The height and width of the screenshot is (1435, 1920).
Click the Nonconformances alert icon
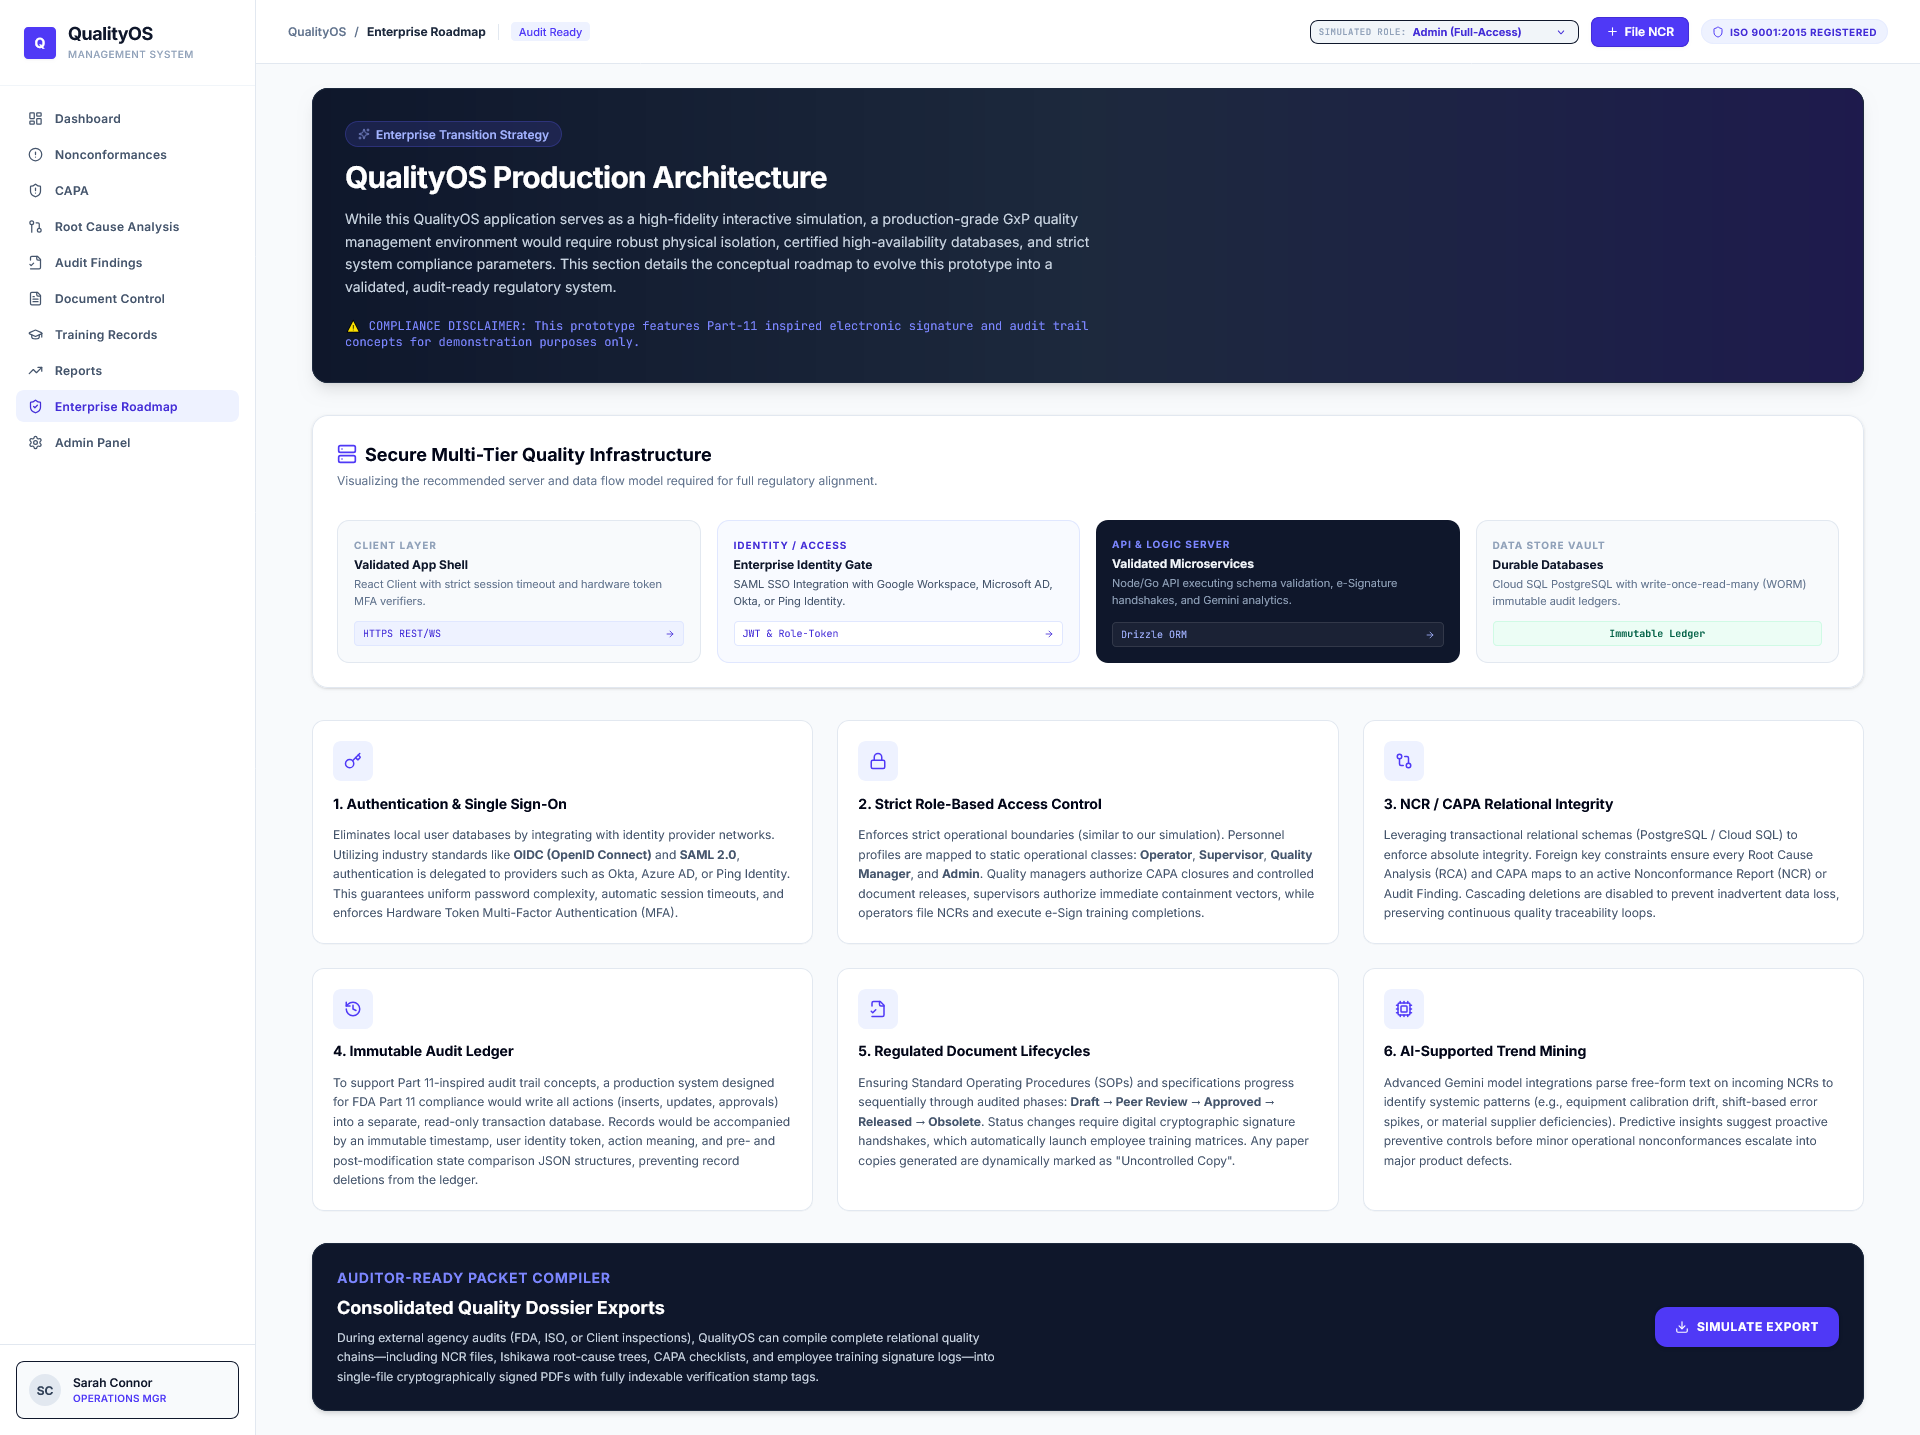(36, 155)
